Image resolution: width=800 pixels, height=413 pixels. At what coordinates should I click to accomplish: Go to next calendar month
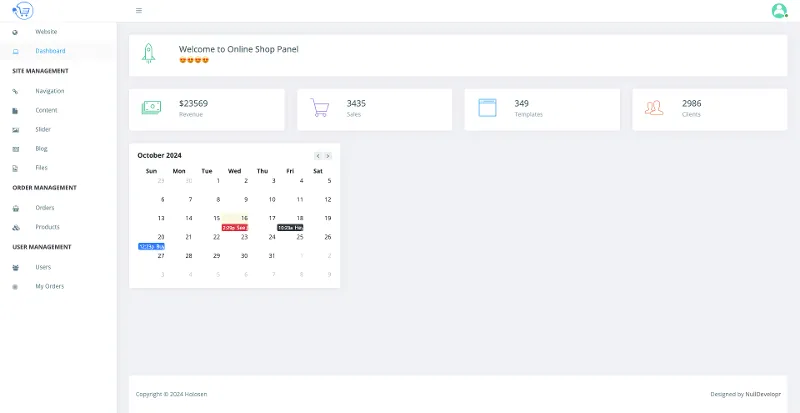pyautogui.click(x=328, y=156)
